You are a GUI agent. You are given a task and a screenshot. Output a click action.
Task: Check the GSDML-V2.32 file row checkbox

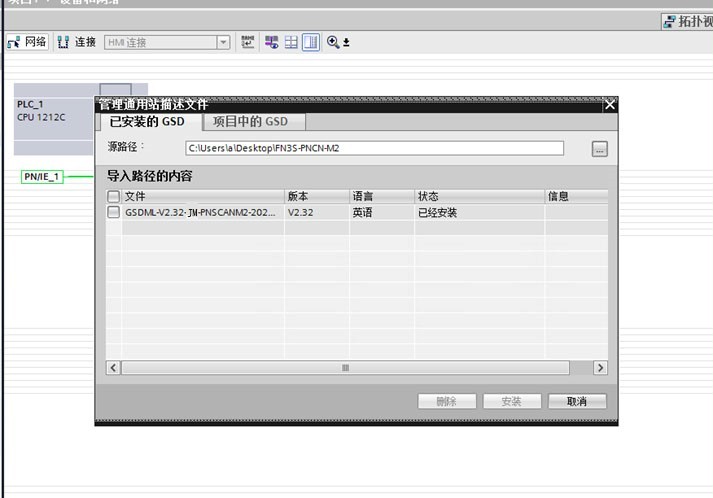113,213
